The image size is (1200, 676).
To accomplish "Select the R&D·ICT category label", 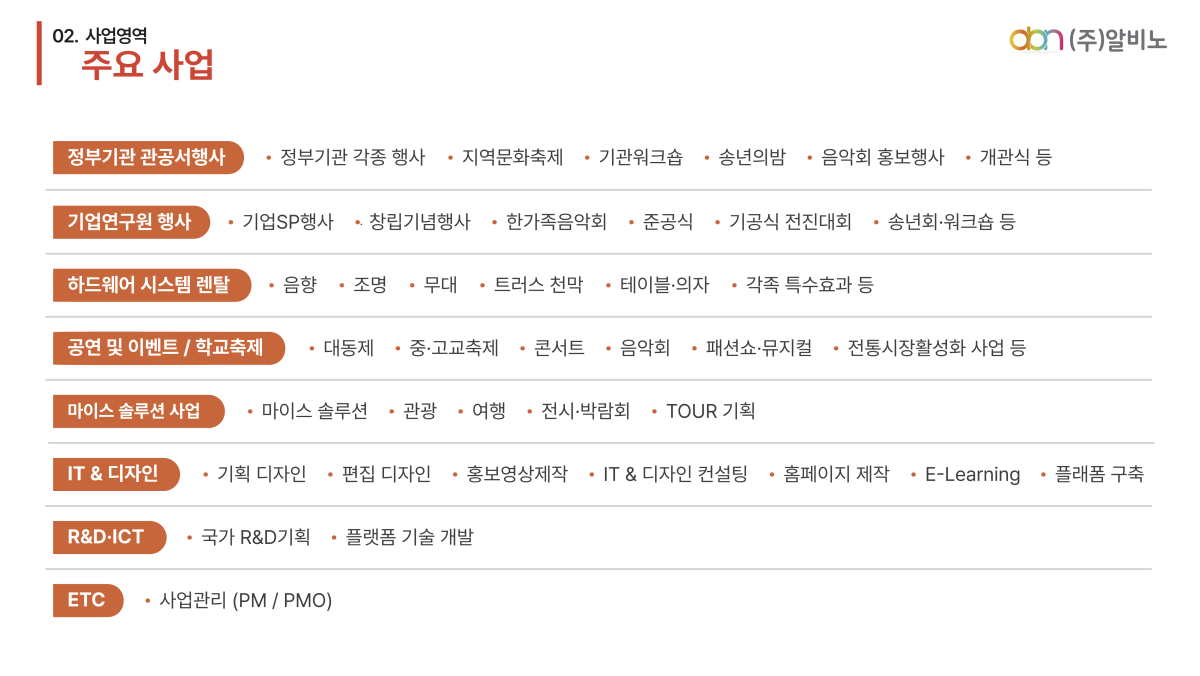I will [107, 537].
